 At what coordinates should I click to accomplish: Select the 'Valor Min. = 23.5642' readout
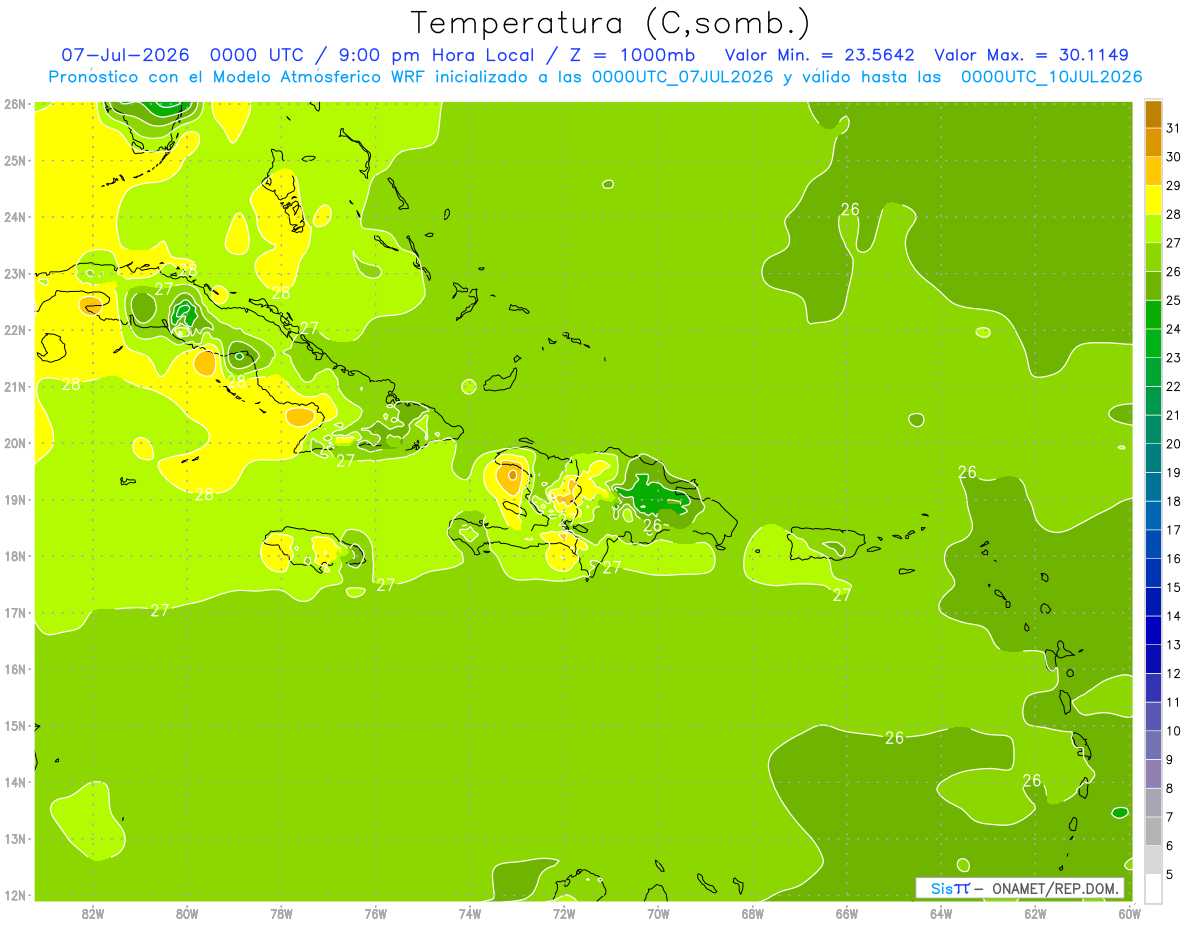point(819,54)
